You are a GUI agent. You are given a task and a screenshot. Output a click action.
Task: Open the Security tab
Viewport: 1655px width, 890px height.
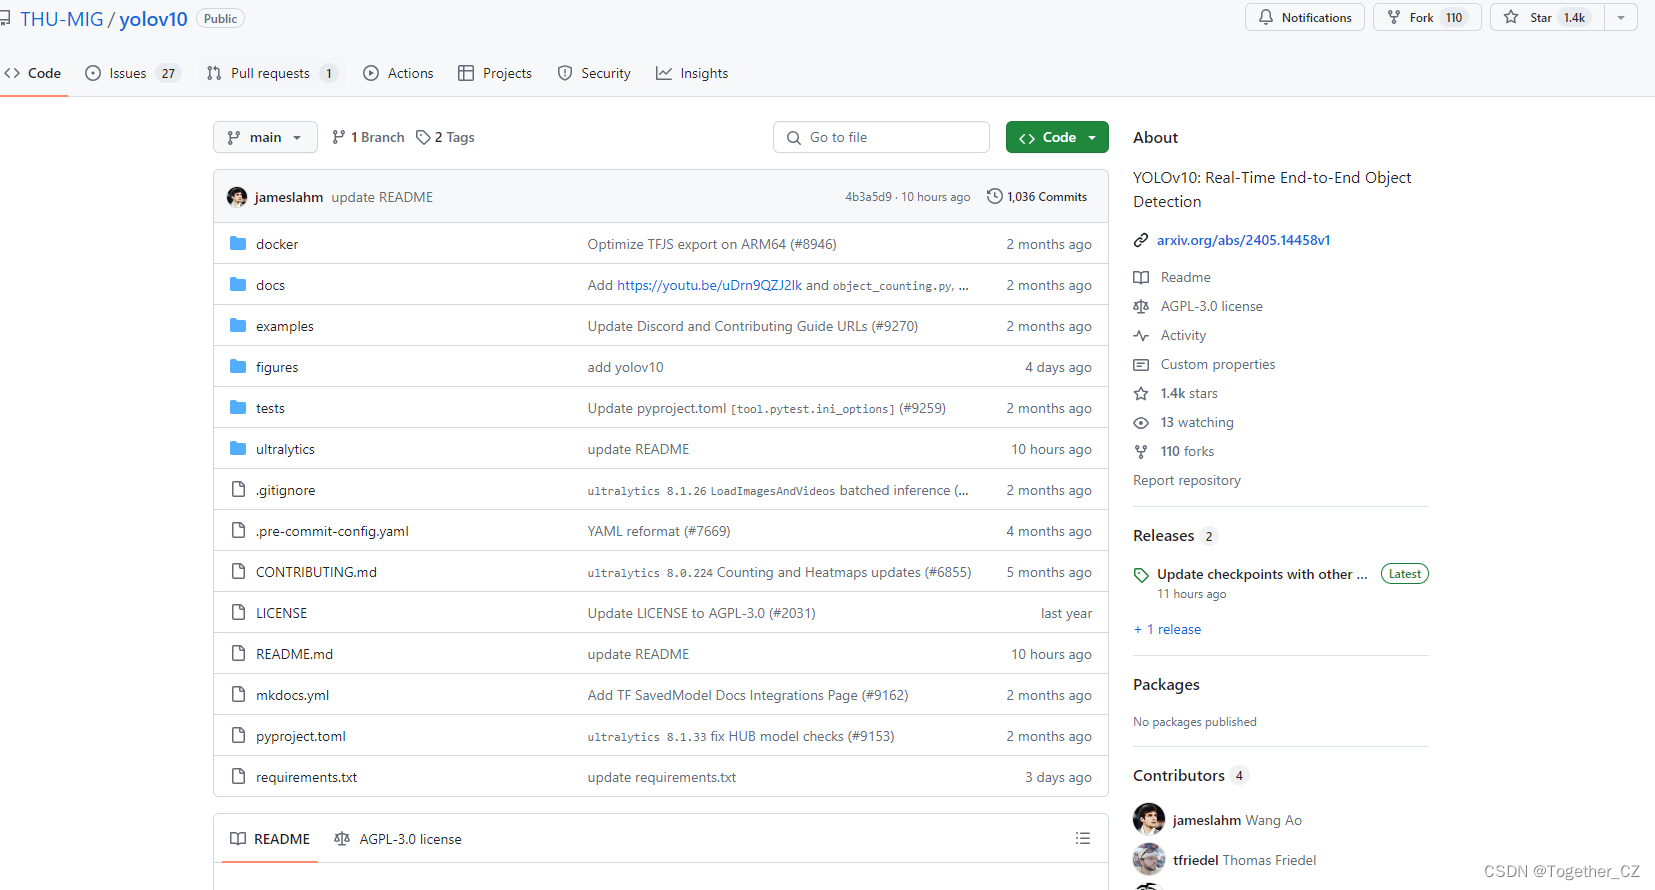click(x=594, y=73)
